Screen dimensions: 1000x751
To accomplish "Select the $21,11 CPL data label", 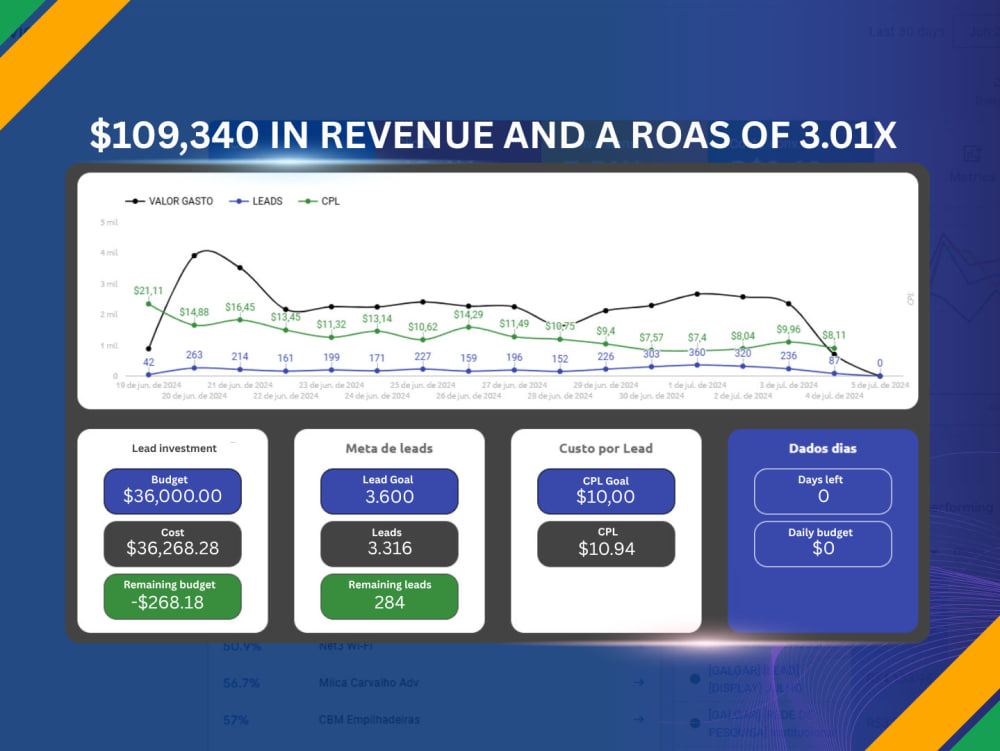I will click(148, 291).
